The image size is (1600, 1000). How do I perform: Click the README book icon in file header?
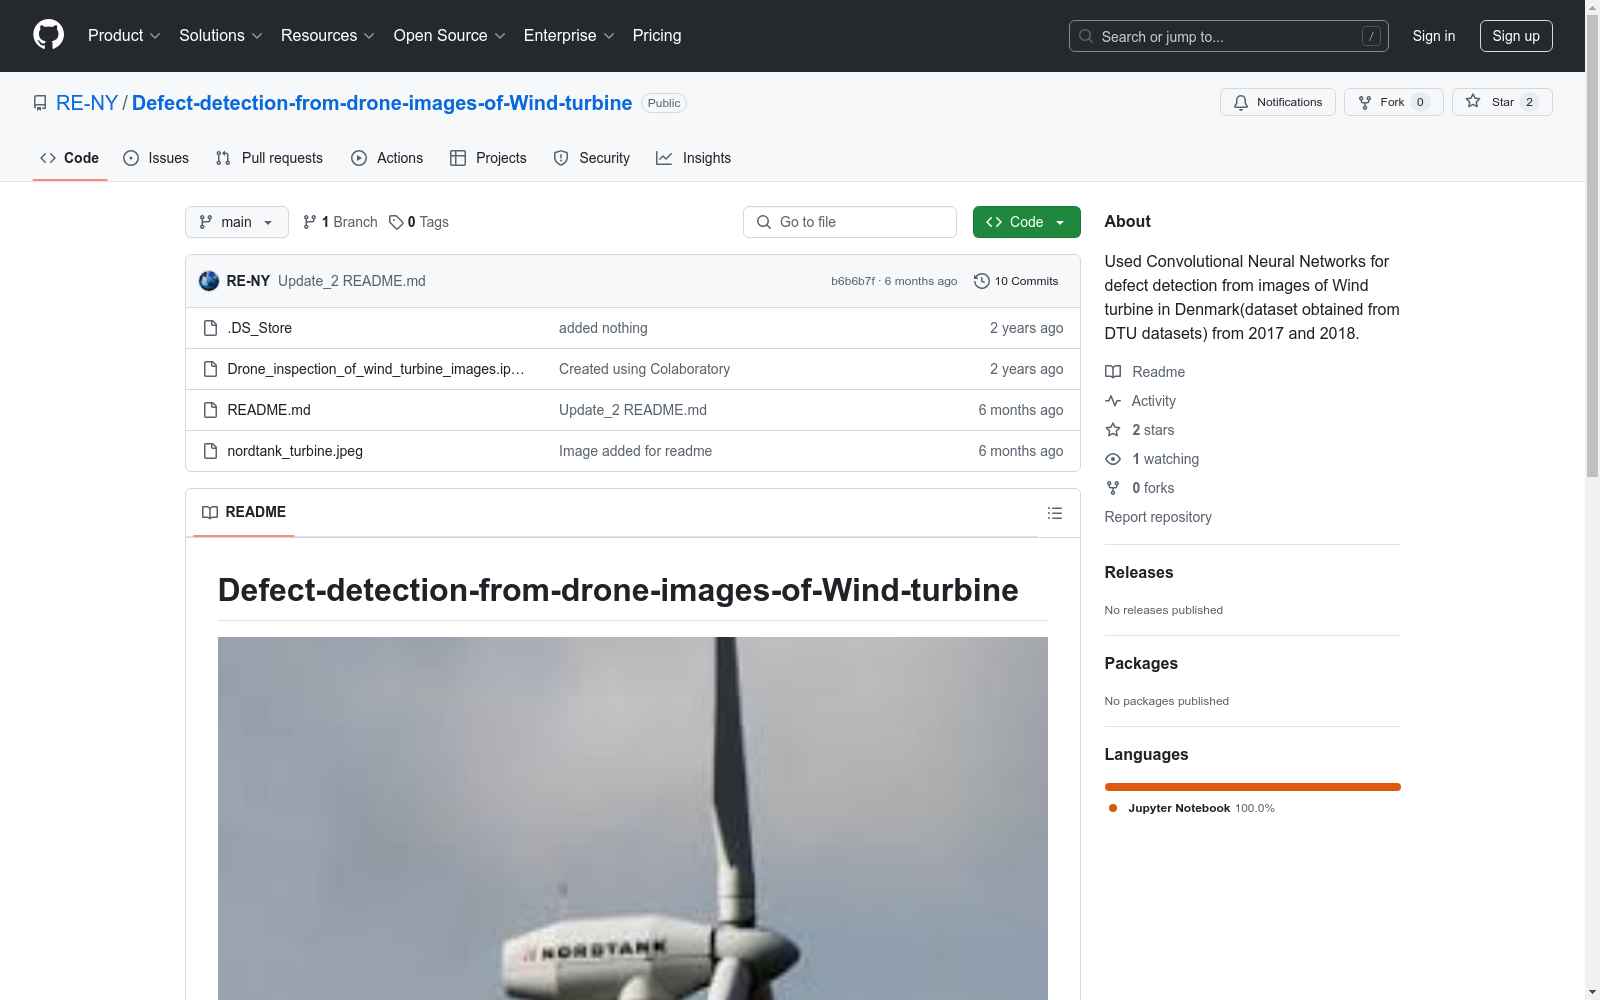pyautogui.click(x=210, y=512)
